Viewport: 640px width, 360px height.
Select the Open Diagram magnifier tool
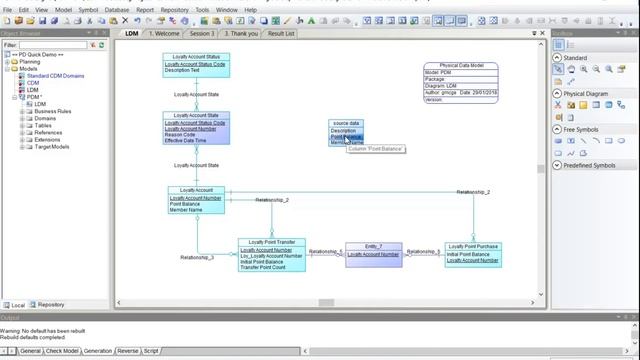click(609, 69)
